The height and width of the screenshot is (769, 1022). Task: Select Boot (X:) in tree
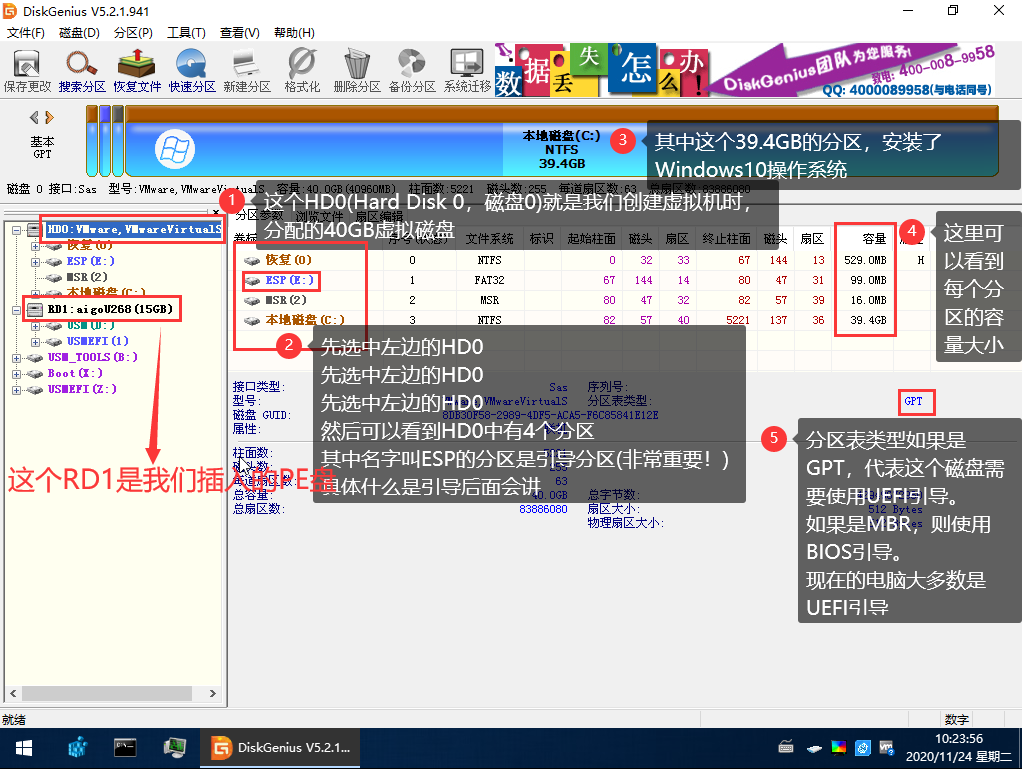(75, 373)
